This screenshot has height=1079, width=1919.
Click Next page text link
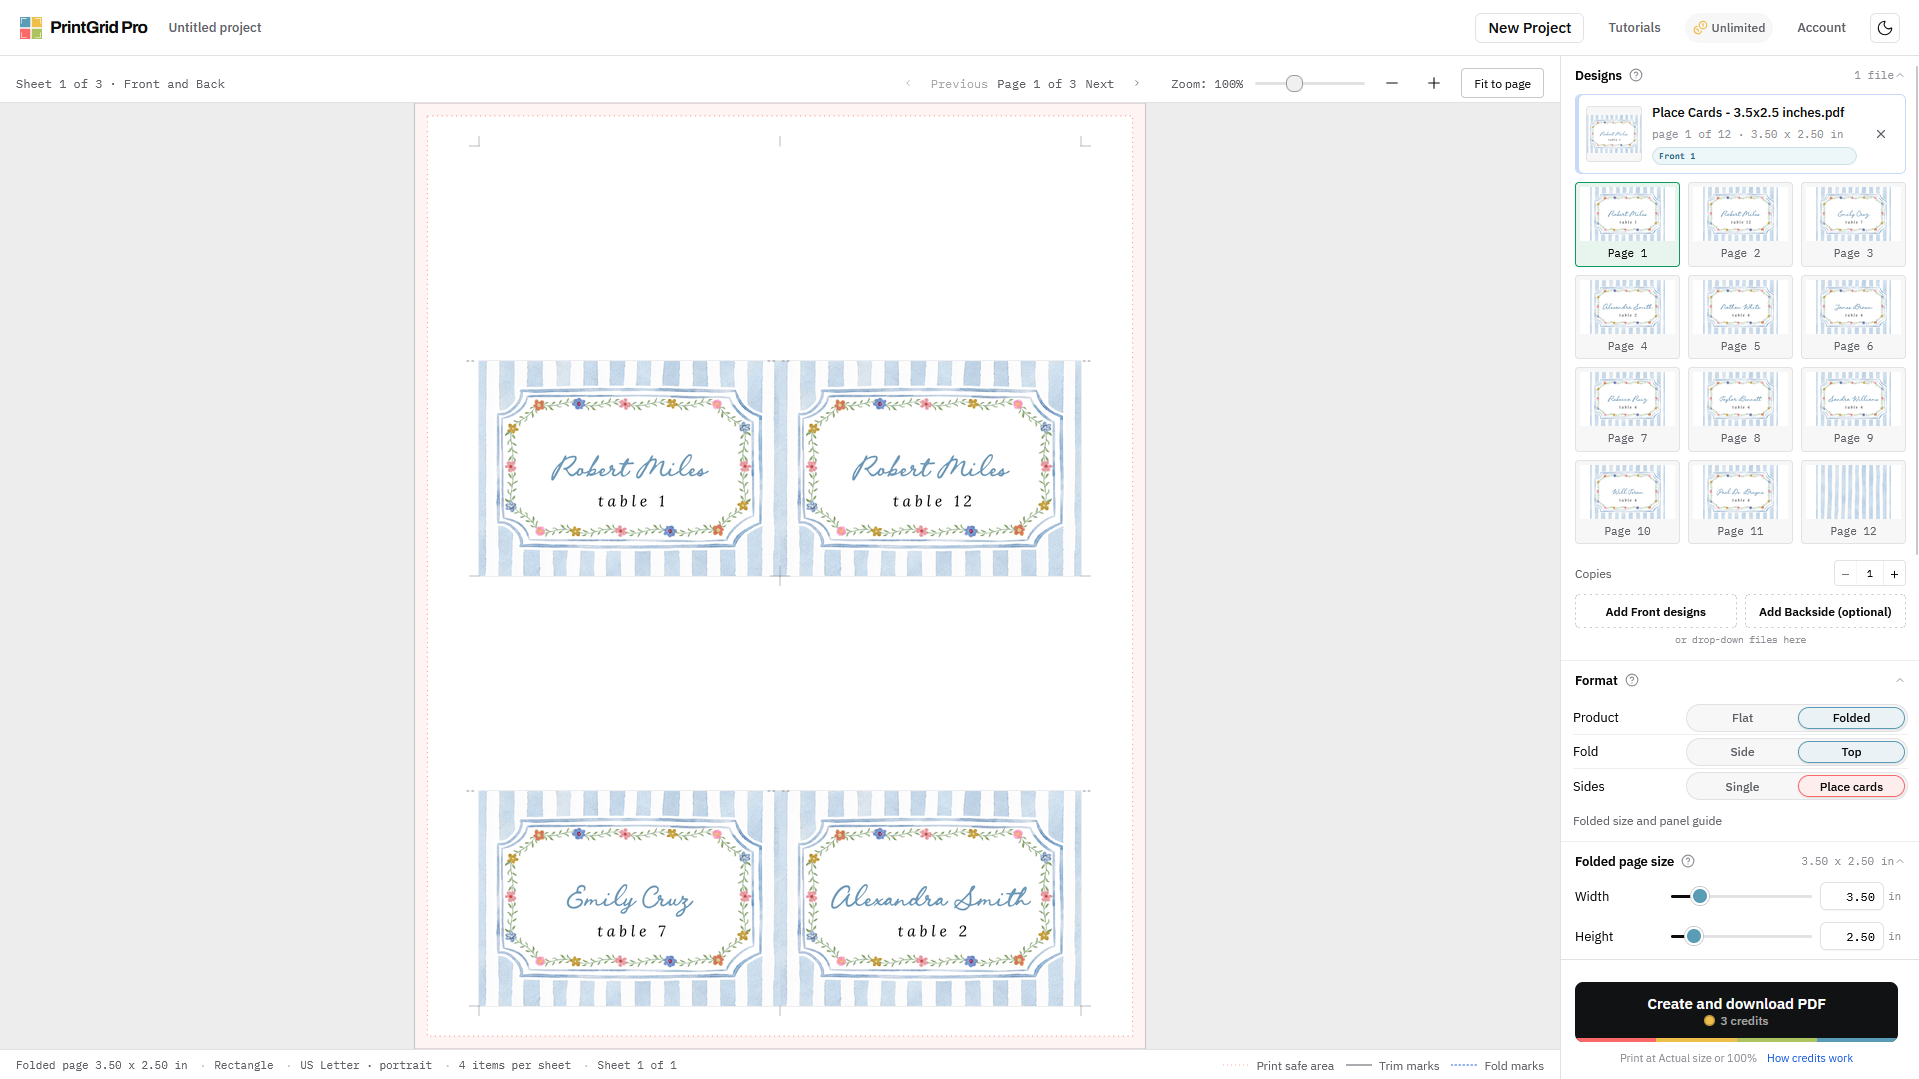pos(1099,84)
